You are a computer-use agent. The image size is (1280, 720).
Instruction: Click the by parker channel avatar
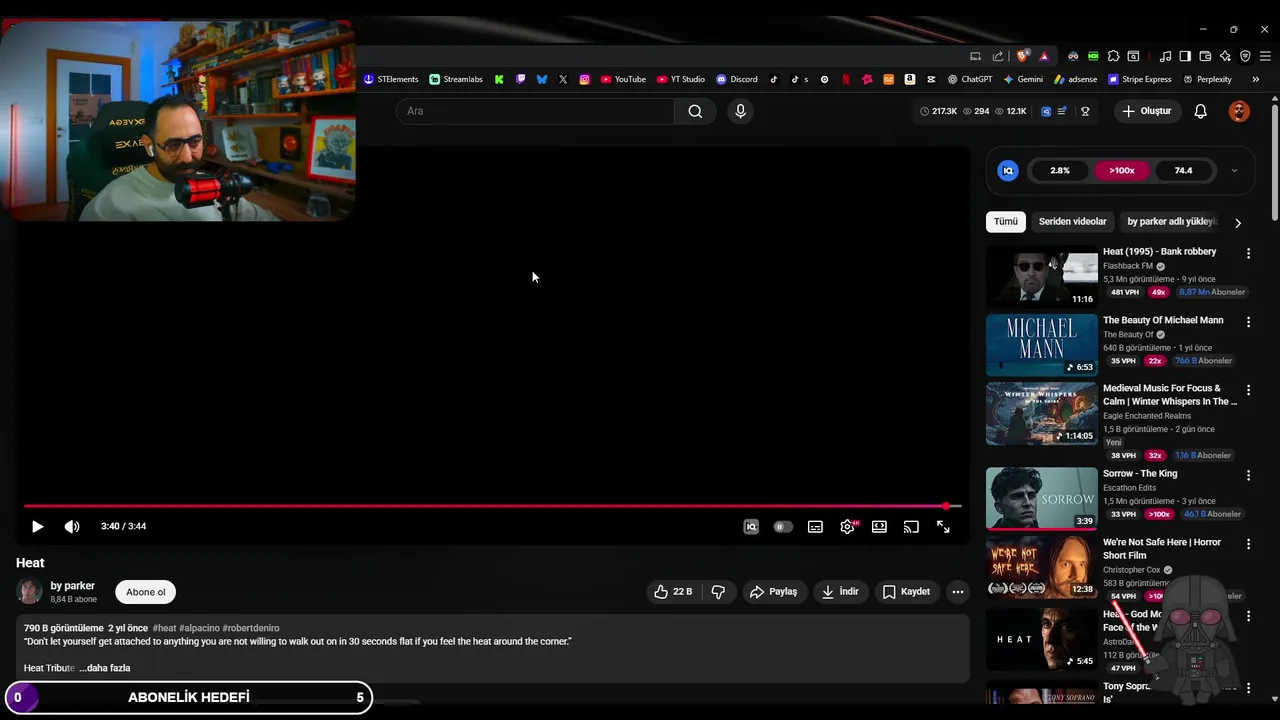pos(30,592)
